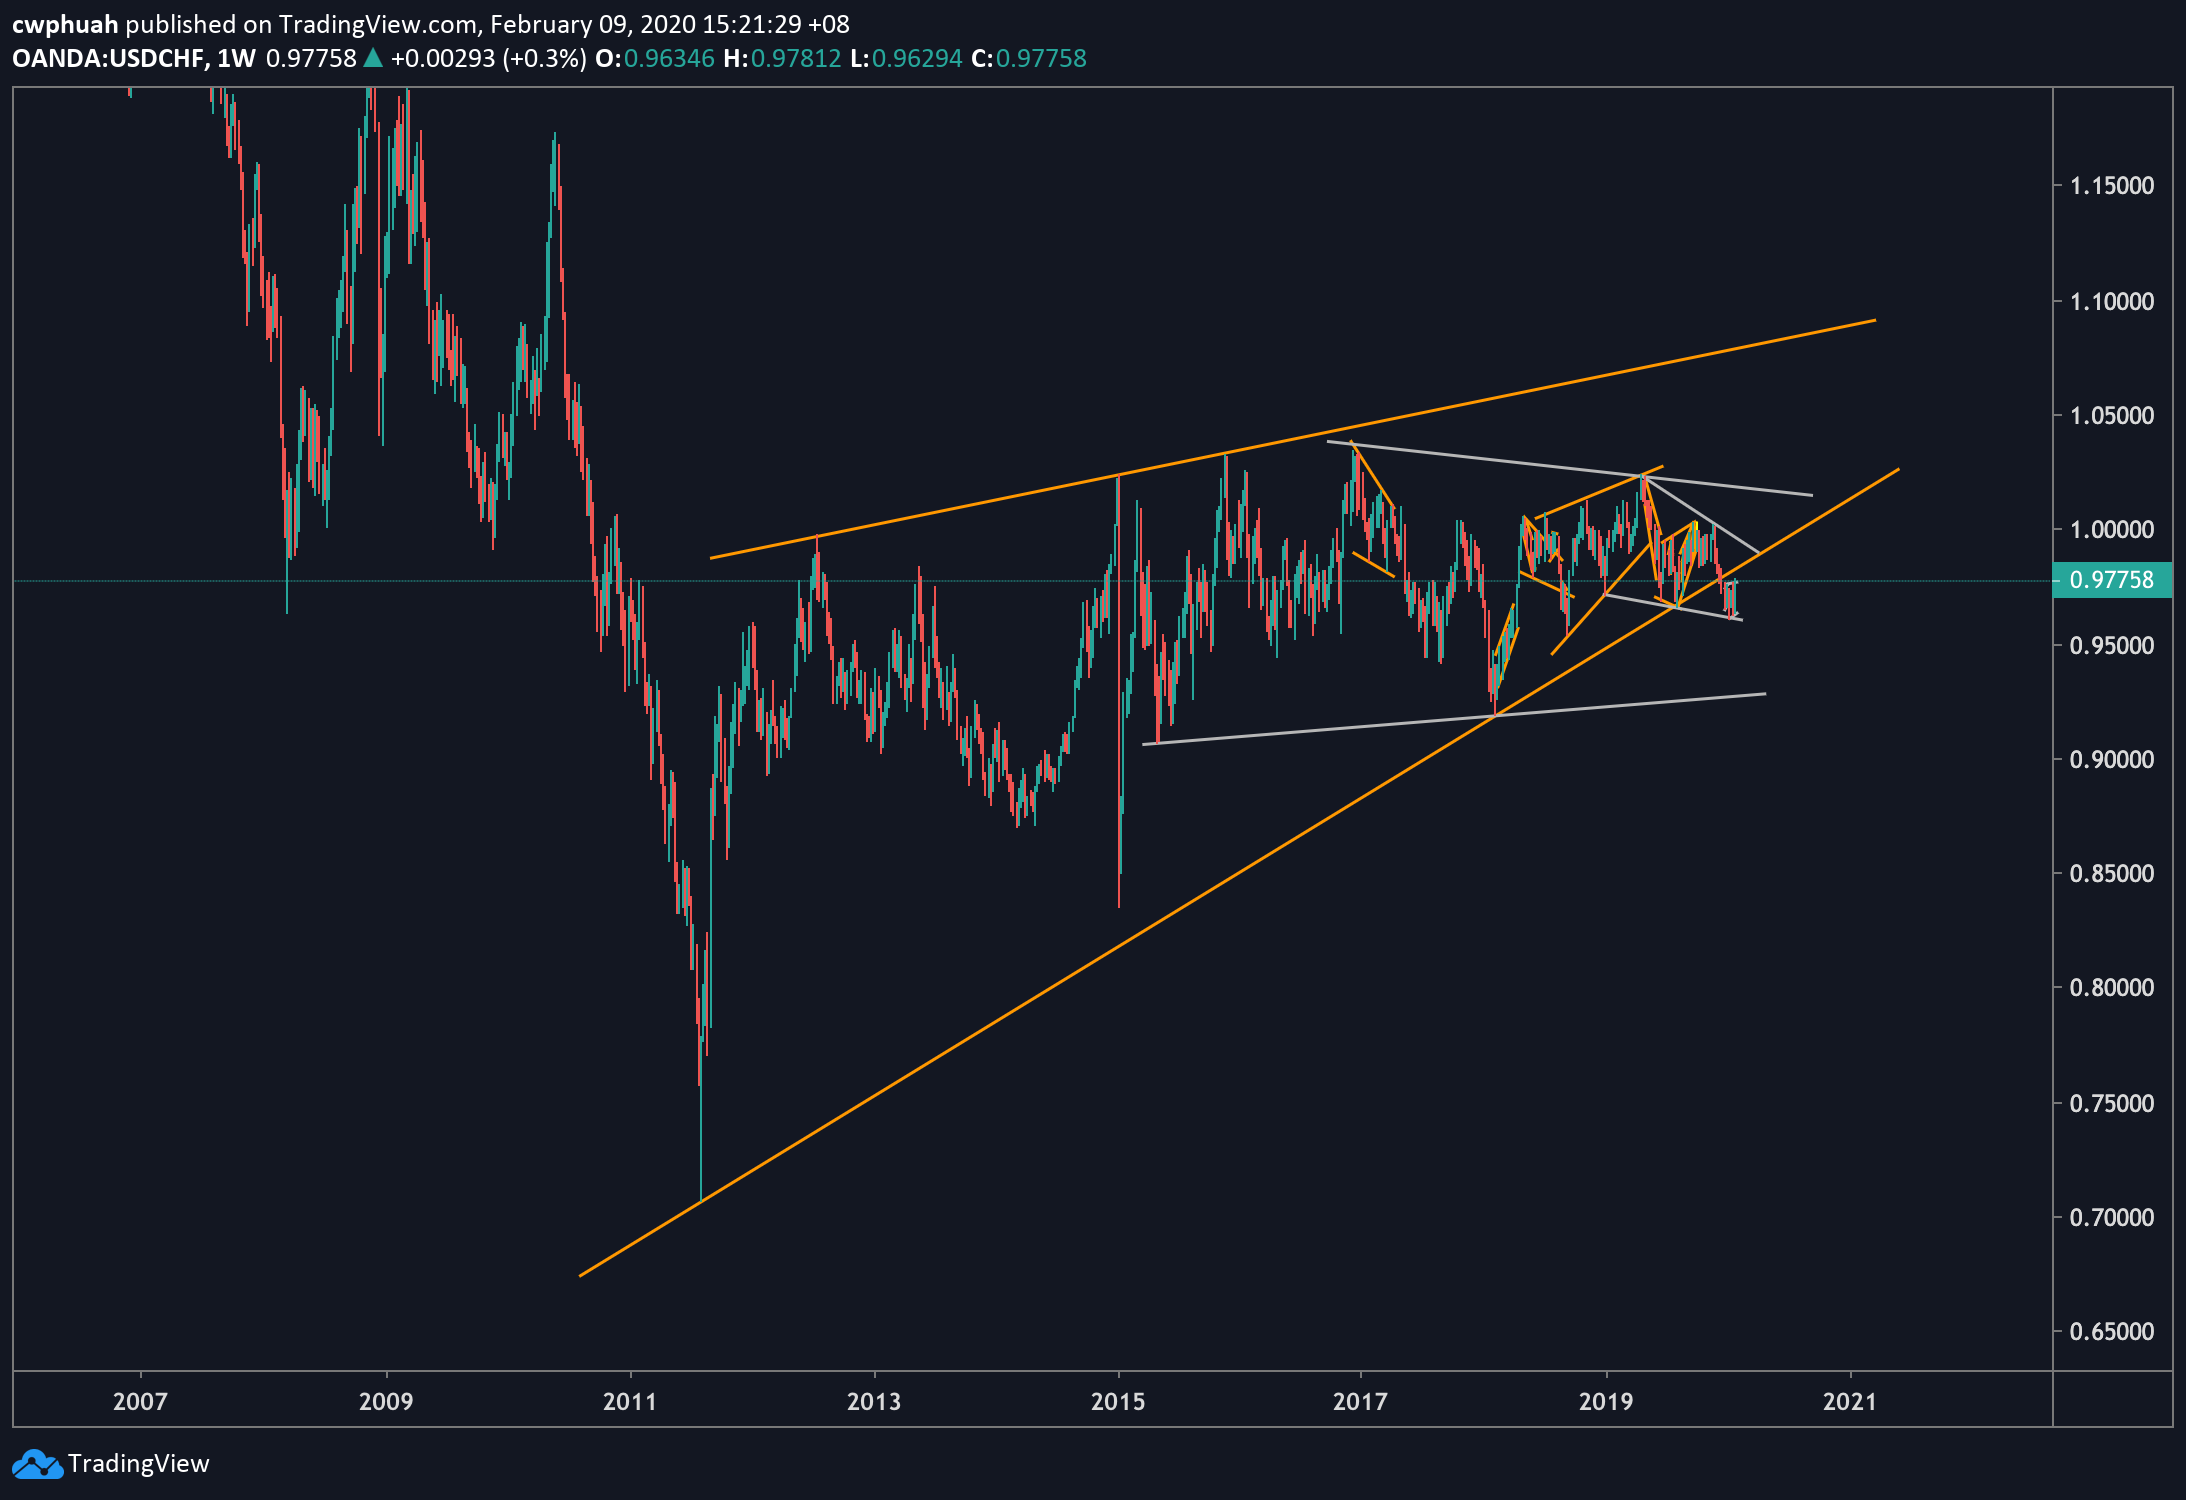Click the green up-arrow change indicator

(373, 58)
